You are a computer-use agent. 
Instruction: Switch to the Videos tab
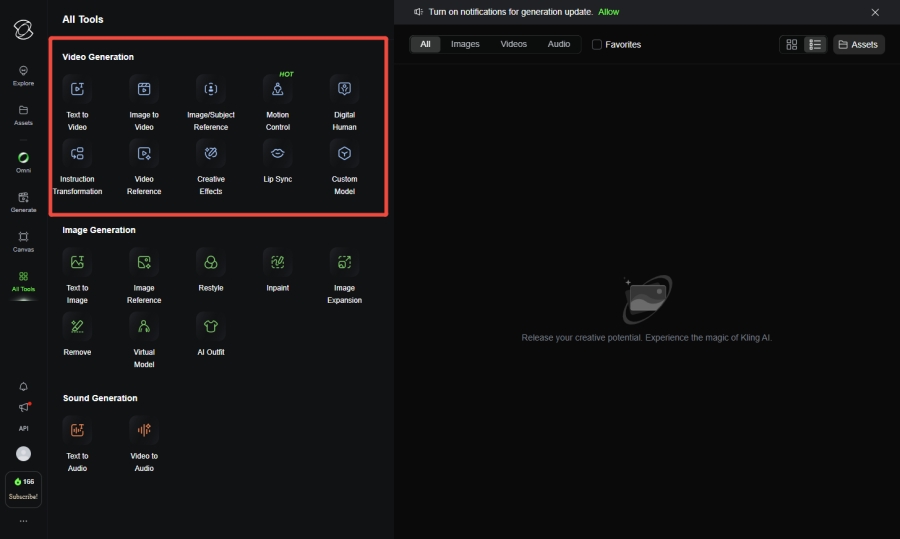pos(513,44)
